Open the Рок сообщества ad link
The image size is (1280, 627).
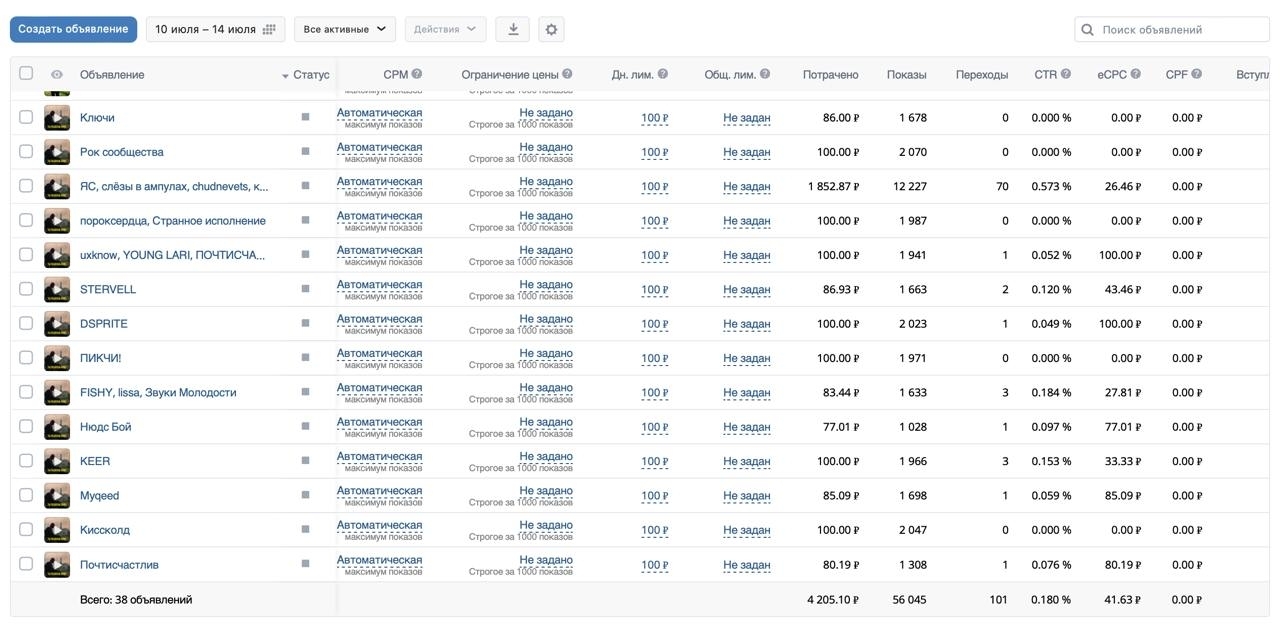(121, 152)
